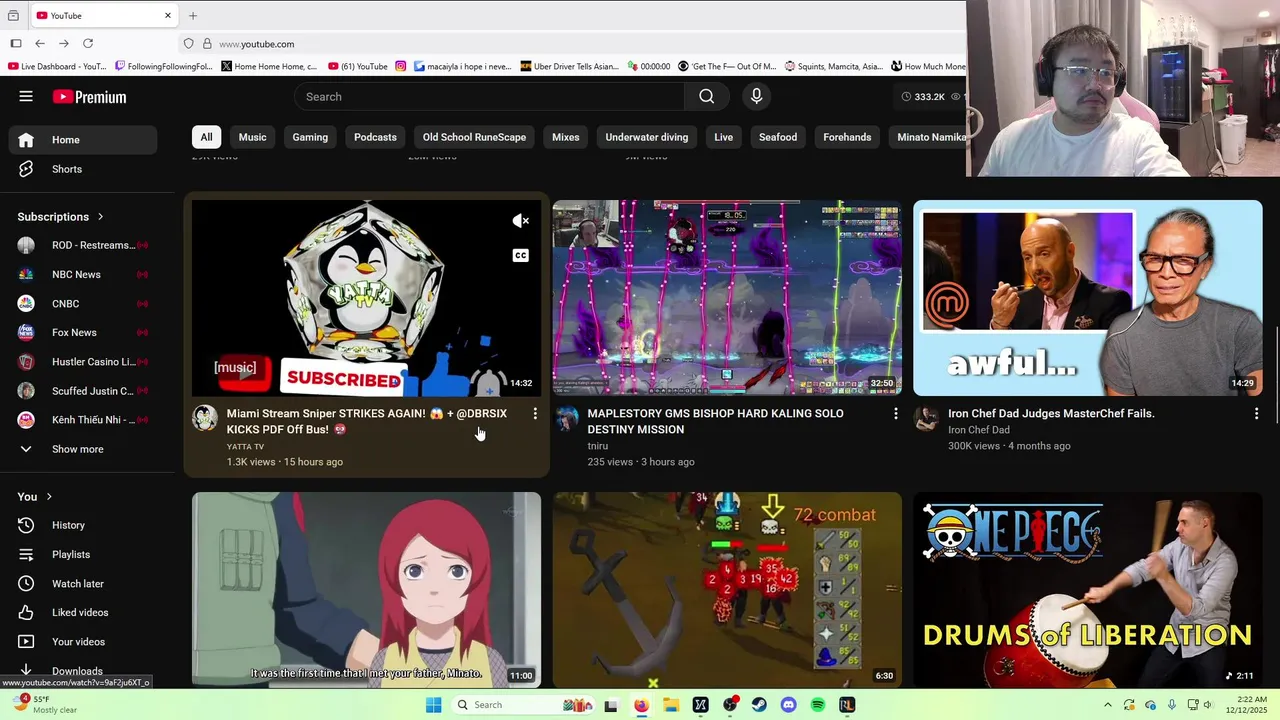The height and width of the screenshot is (720, 1280).
Task: Go to YouTube Premium home logo
Action: click(x=90, y=97)
